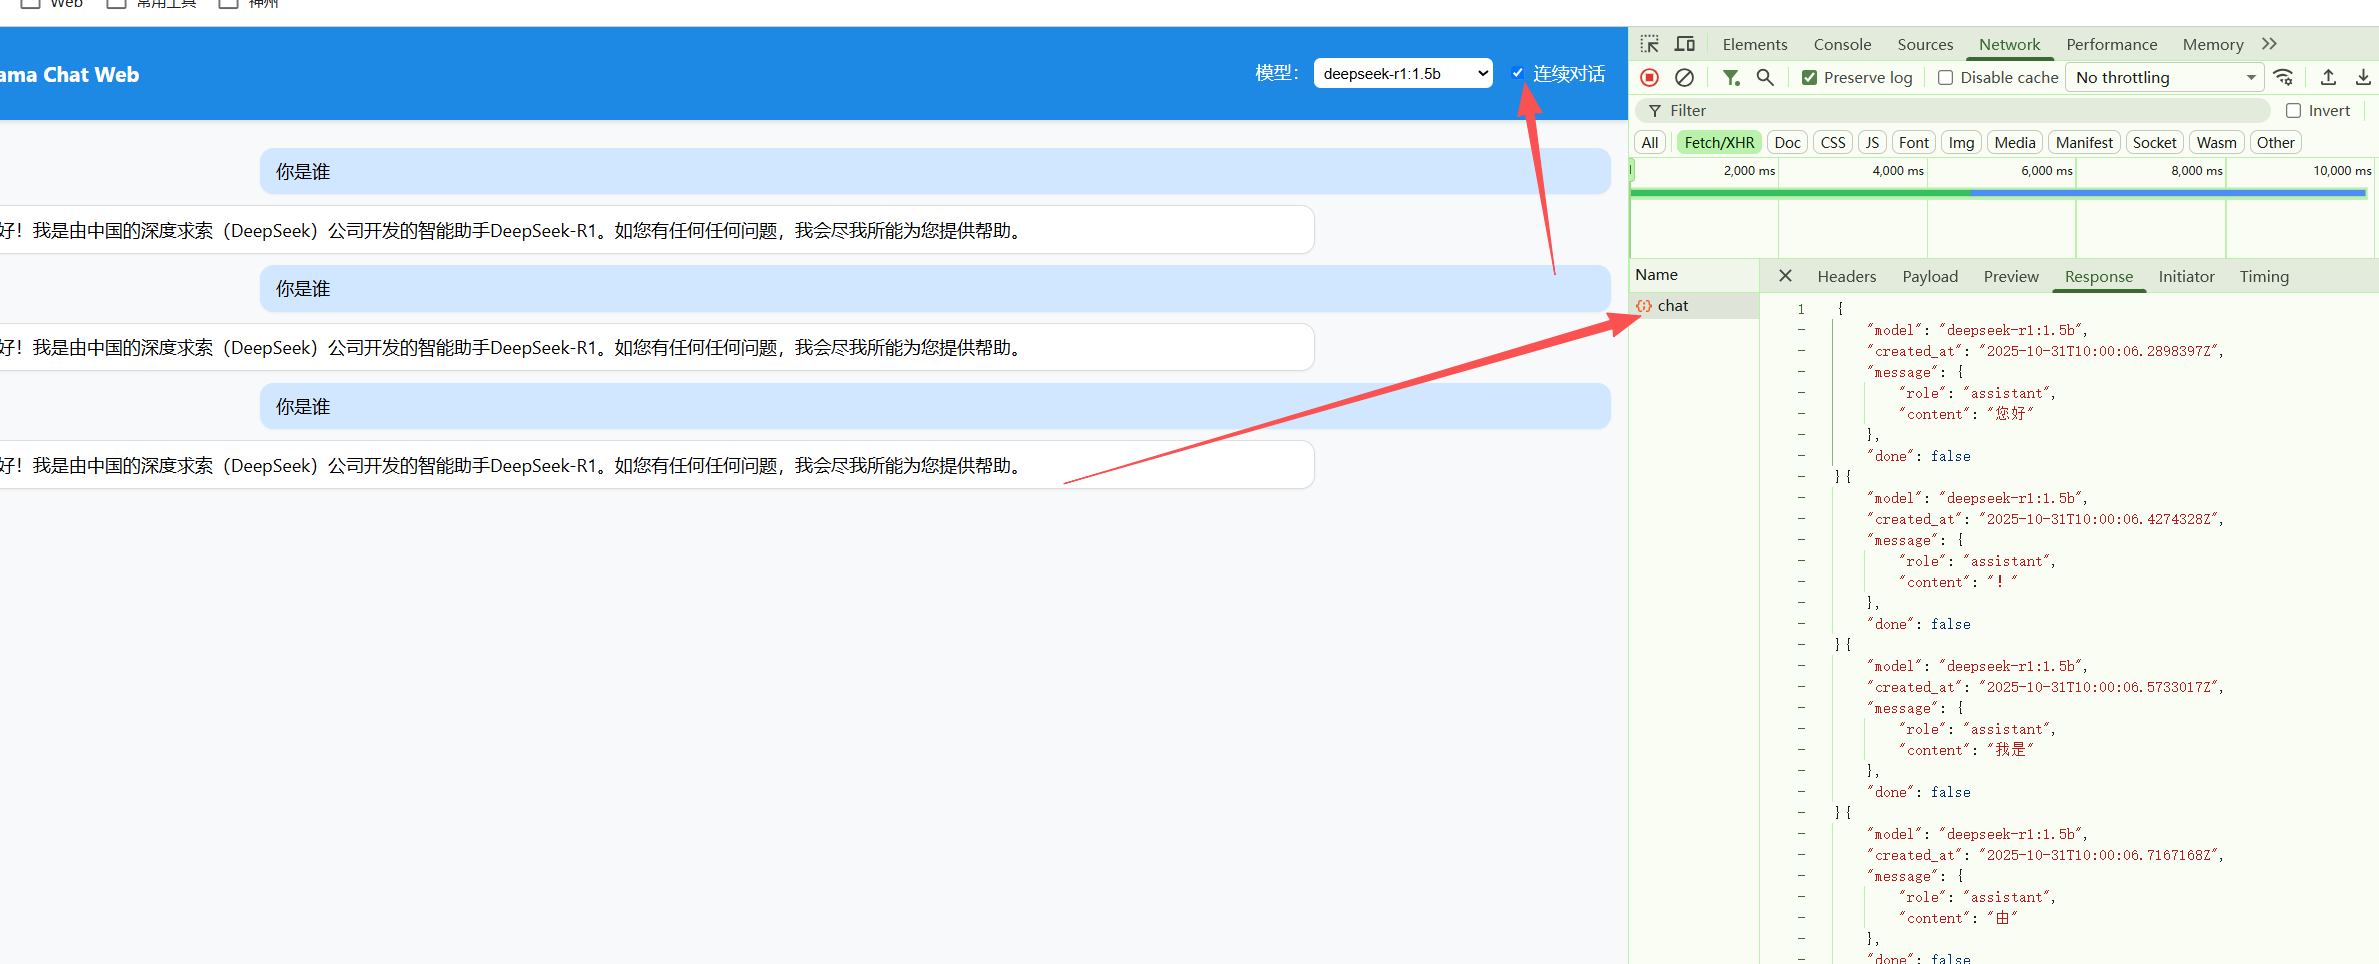The image size is (2379, 964).
Task: Clear the network log
Action: tap(1685, 77)
